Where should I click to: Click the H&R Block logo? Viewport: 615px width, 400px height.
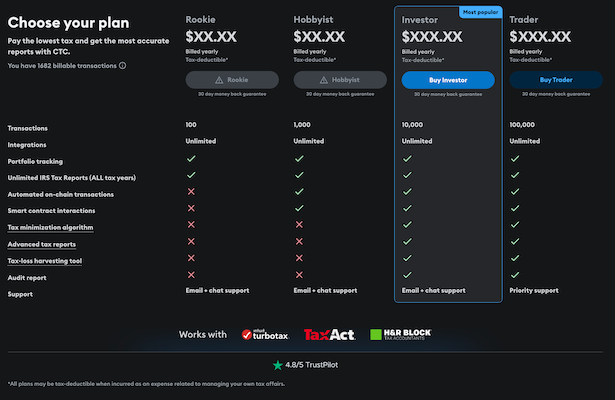400,334
